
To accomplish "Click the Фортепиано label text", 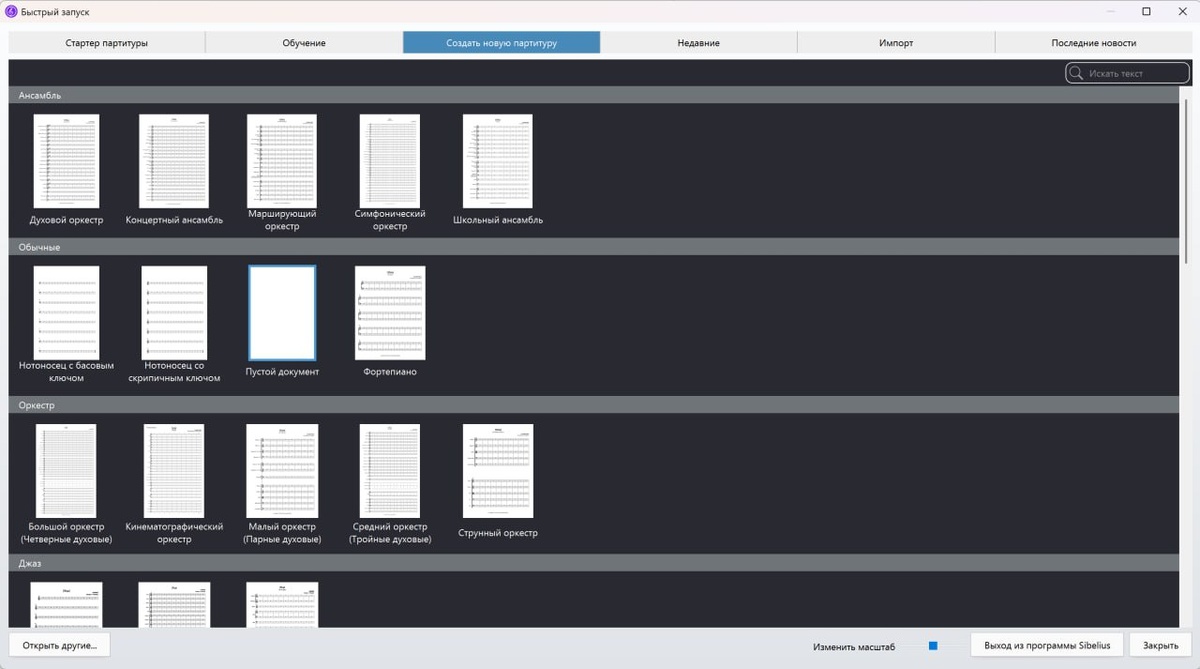I will (390, 372).
